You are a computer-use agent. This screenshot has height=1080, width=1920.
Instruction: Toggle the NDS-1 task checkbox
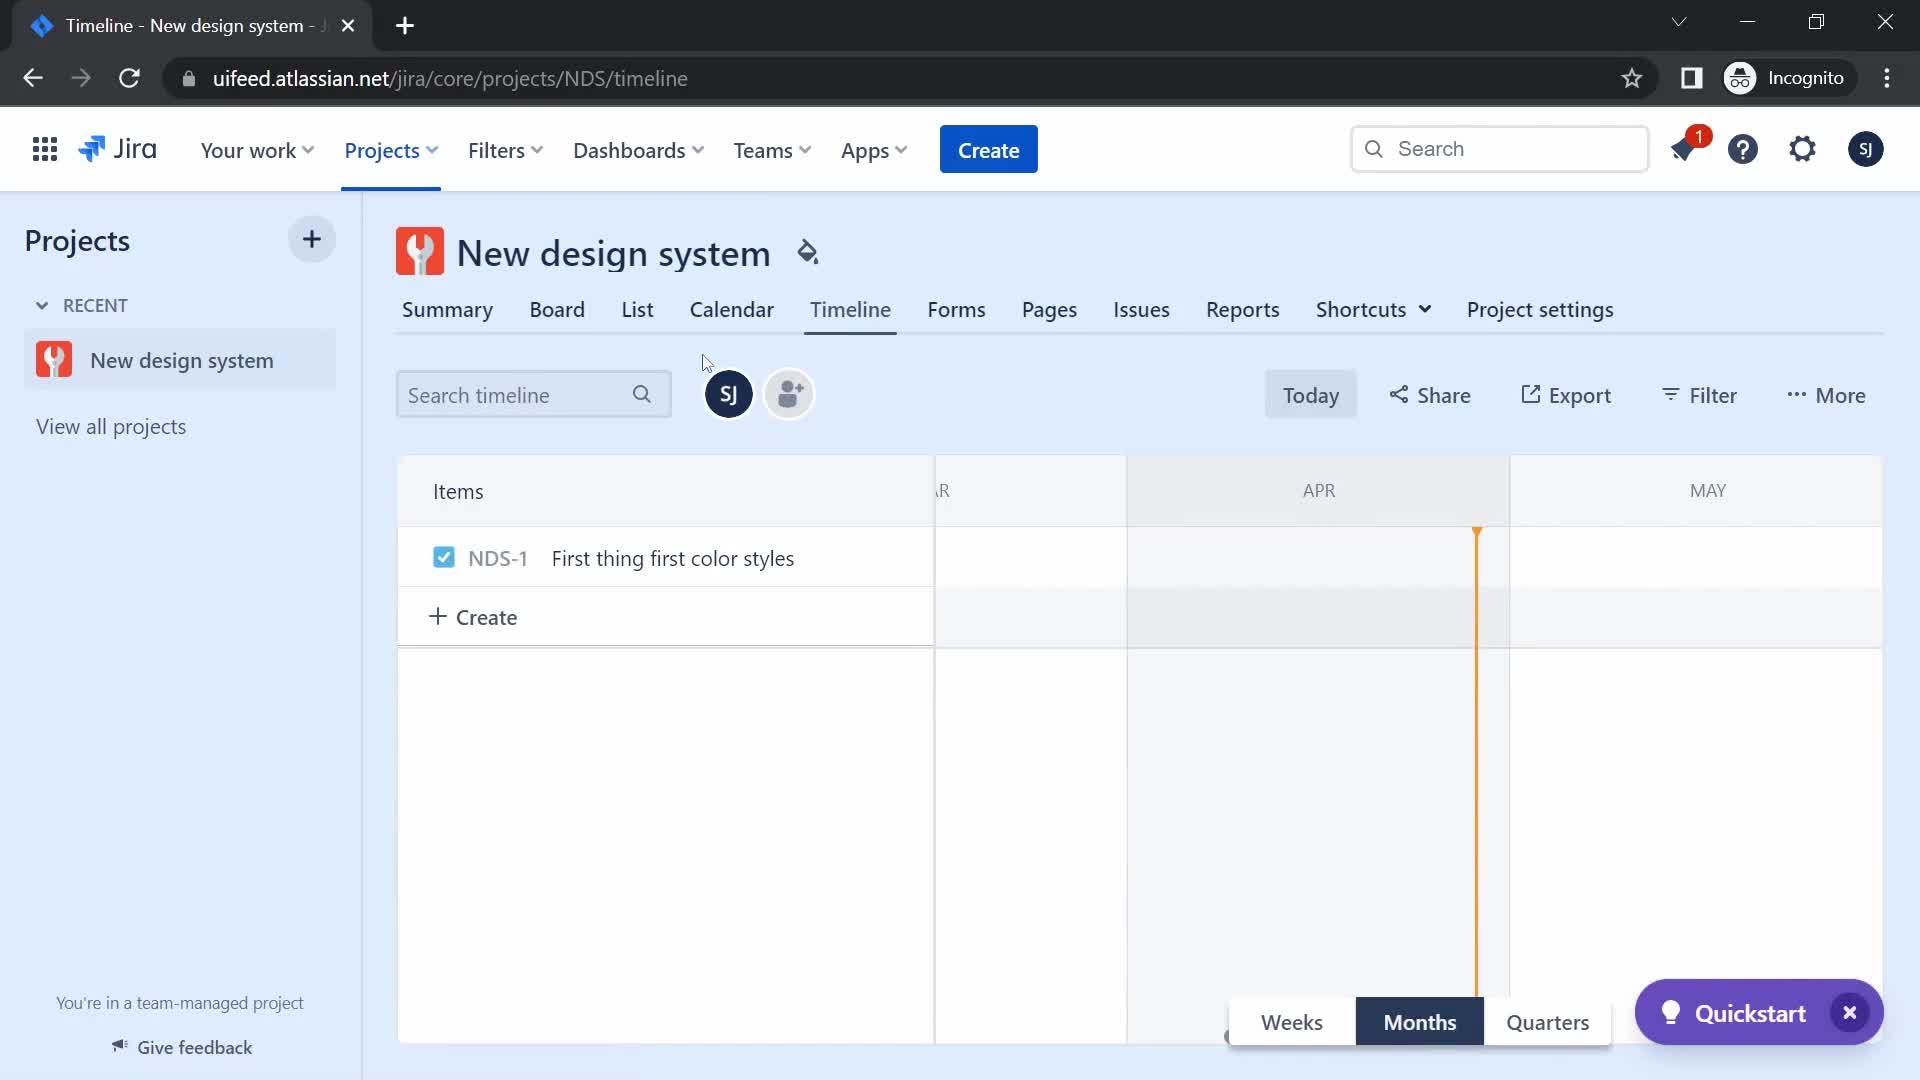pos(443,556)
